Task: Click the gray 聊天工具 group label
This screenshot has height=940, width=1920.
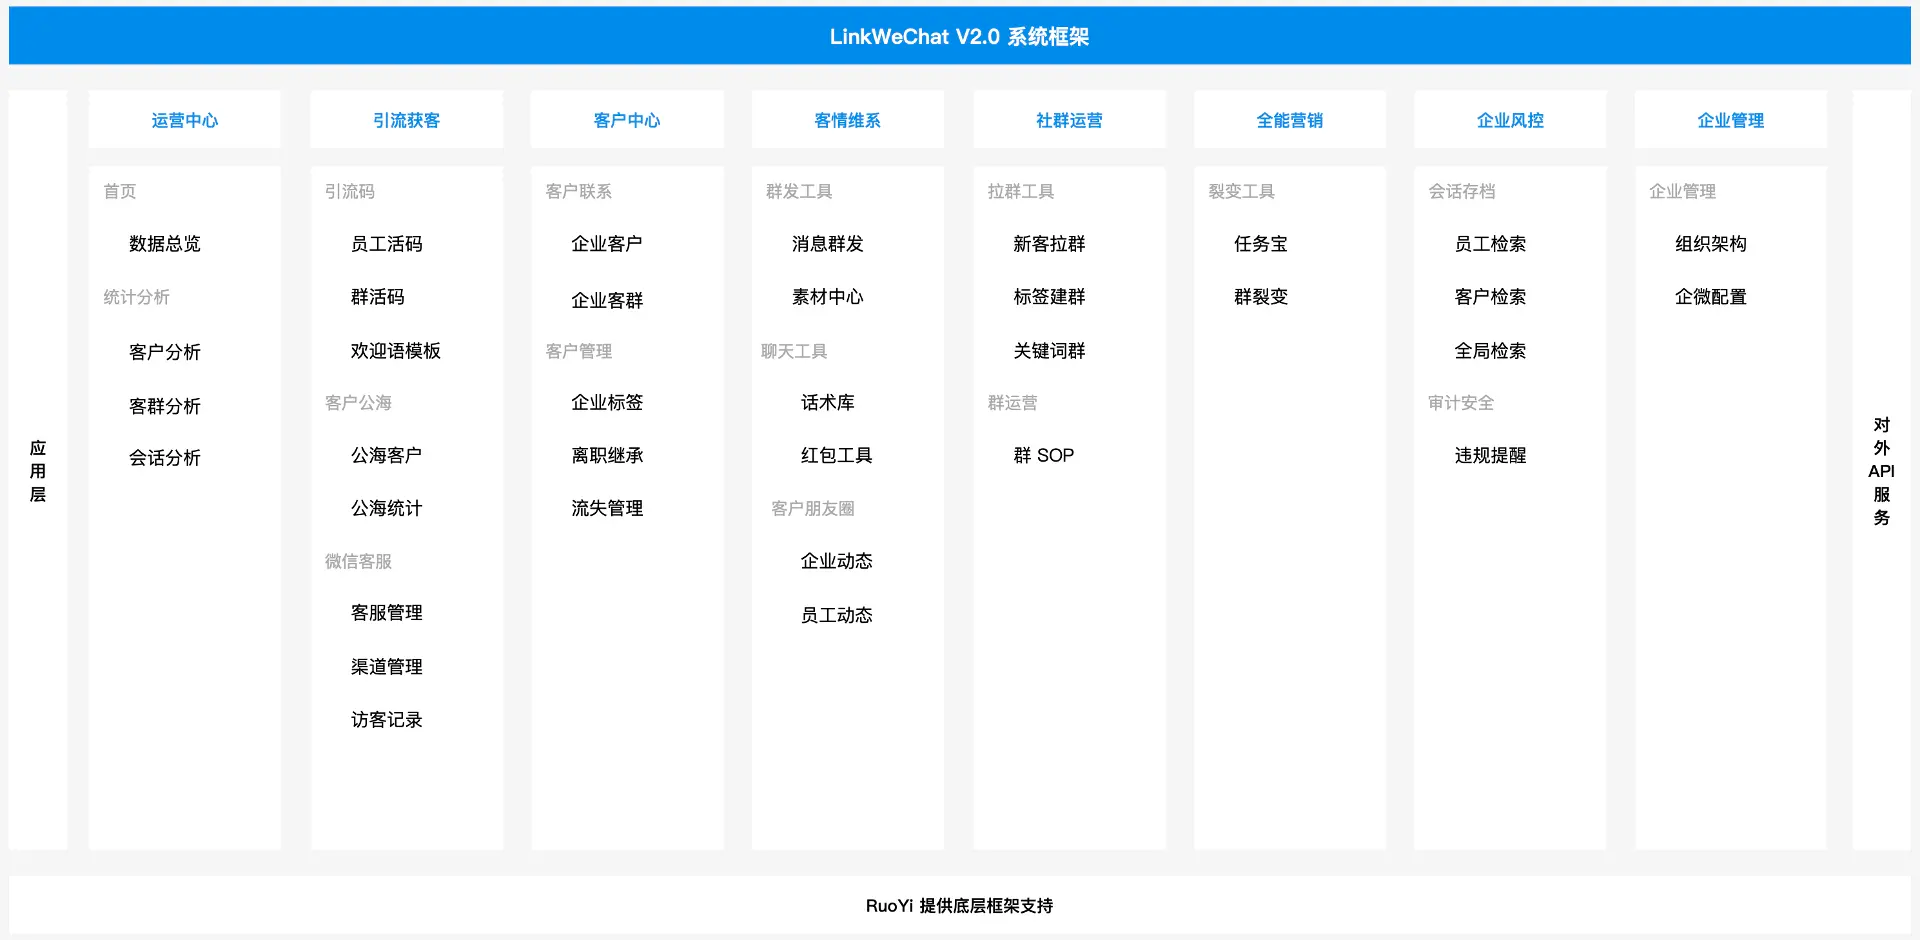Action: [x=794, y=351]
